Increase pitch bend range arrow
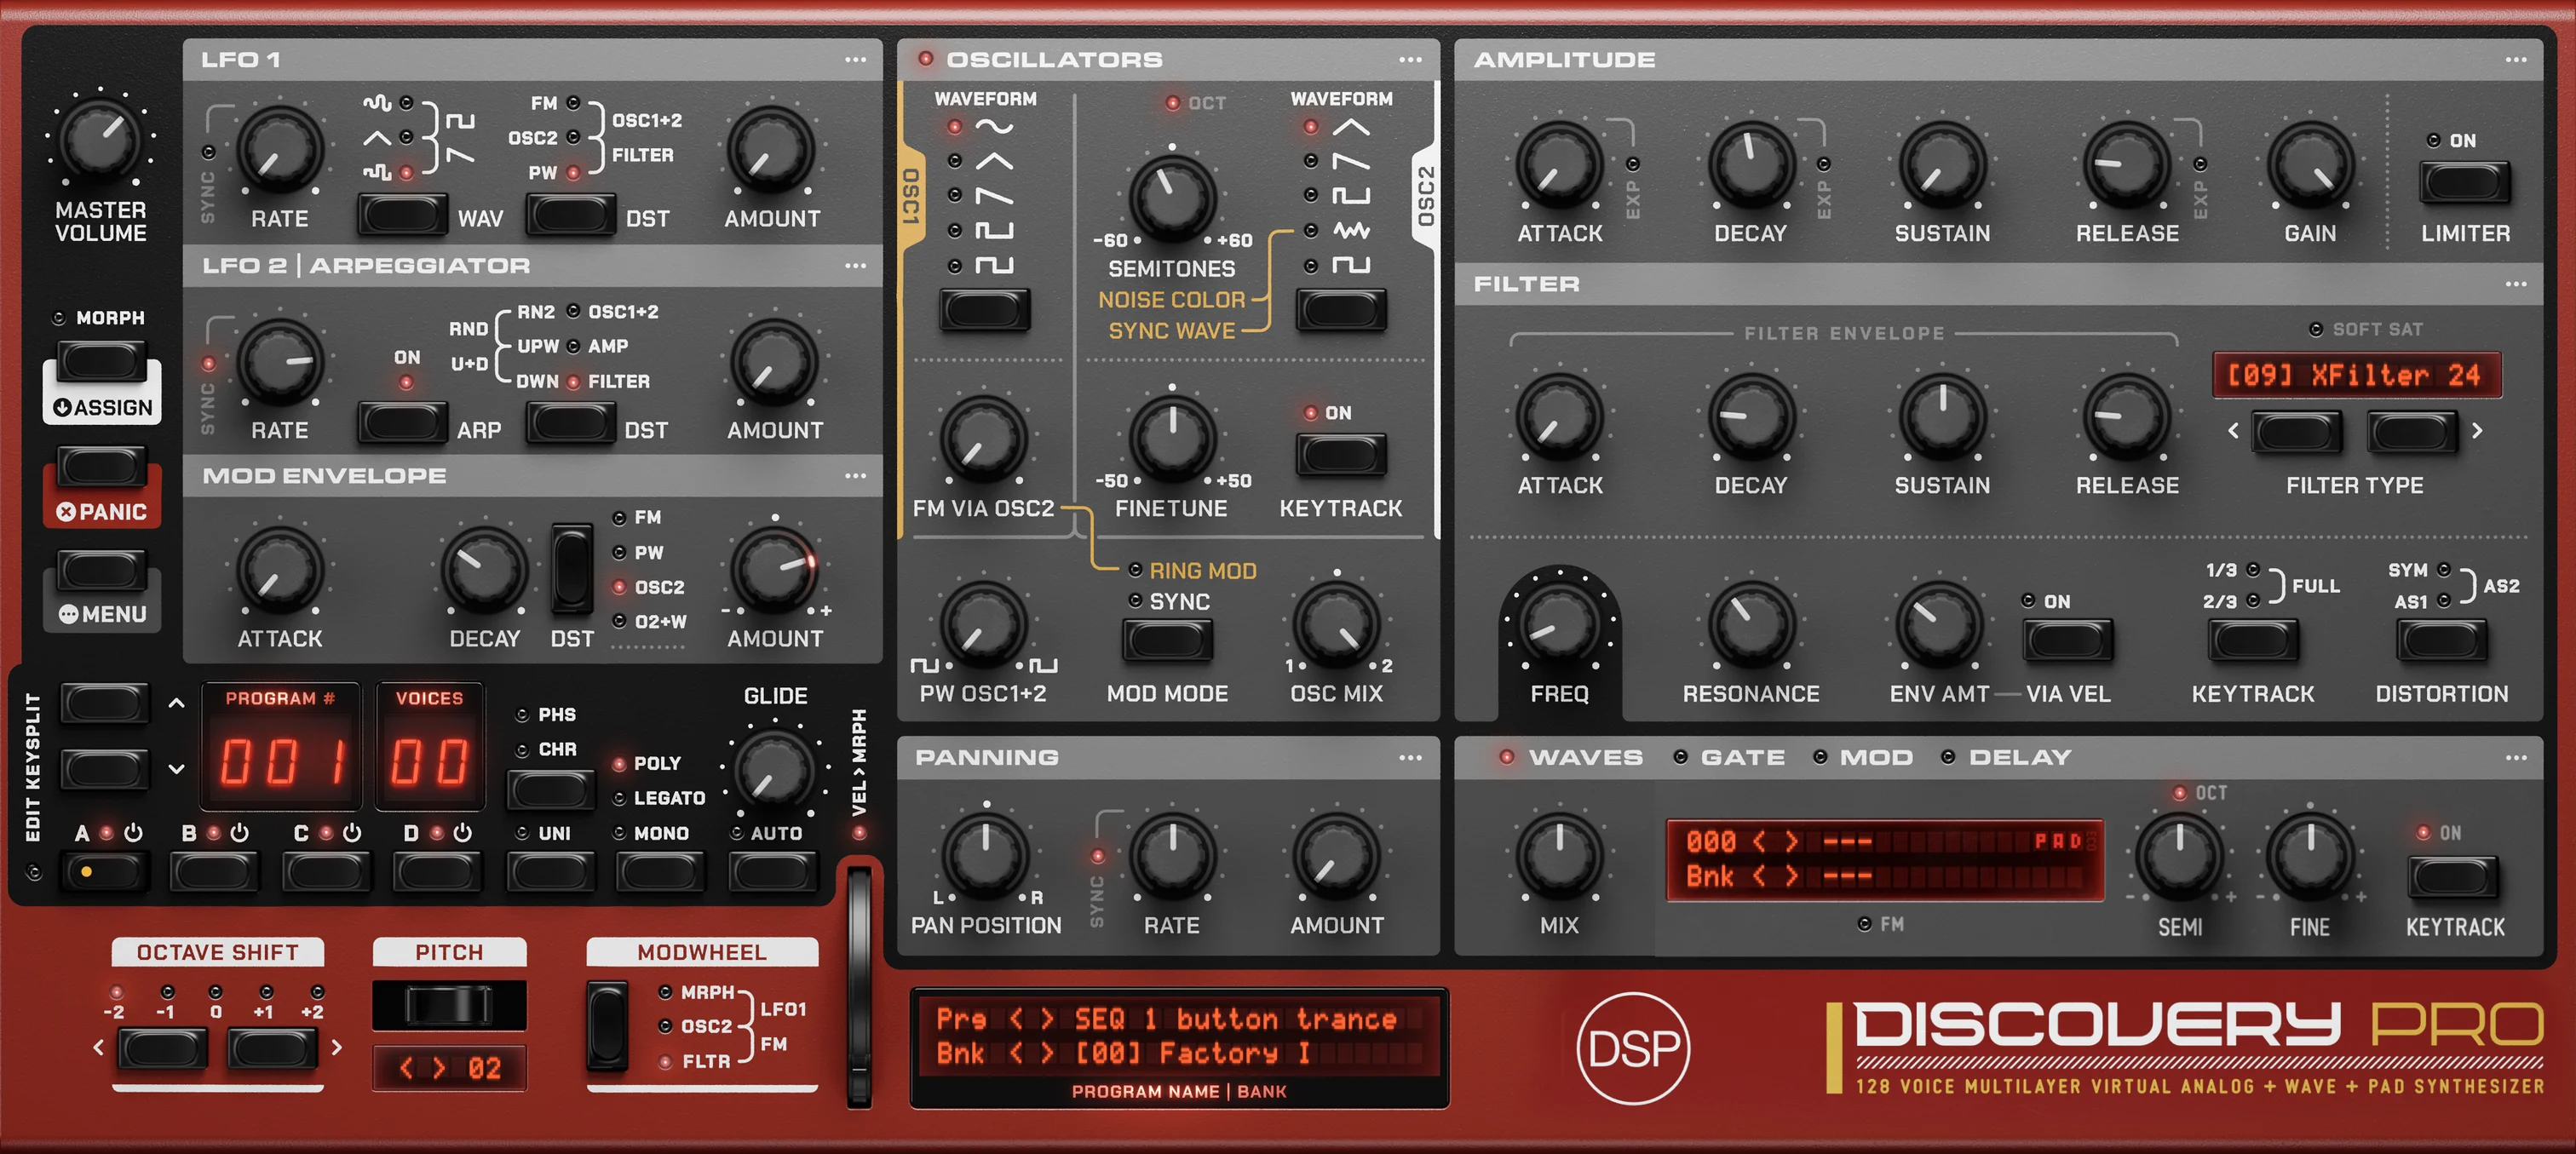The height and width of the screenshot is (1154, 2576). (438, 1069)
